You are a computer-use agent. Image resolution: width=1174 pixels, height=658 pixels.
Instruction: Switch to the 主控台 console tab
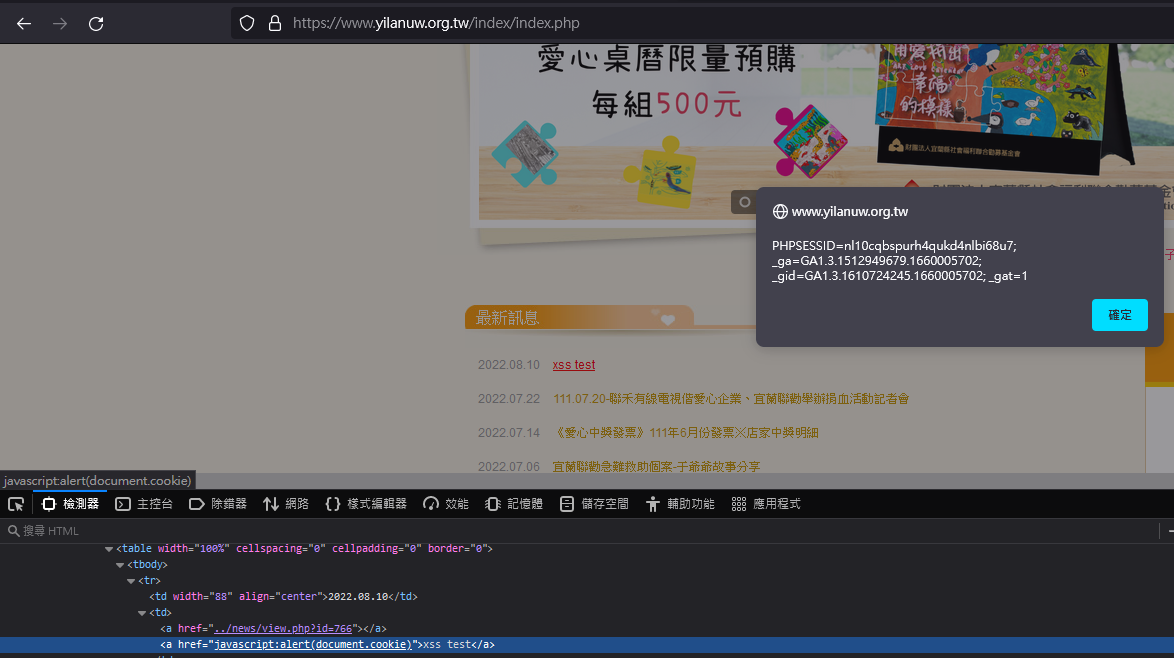point(144,504)
